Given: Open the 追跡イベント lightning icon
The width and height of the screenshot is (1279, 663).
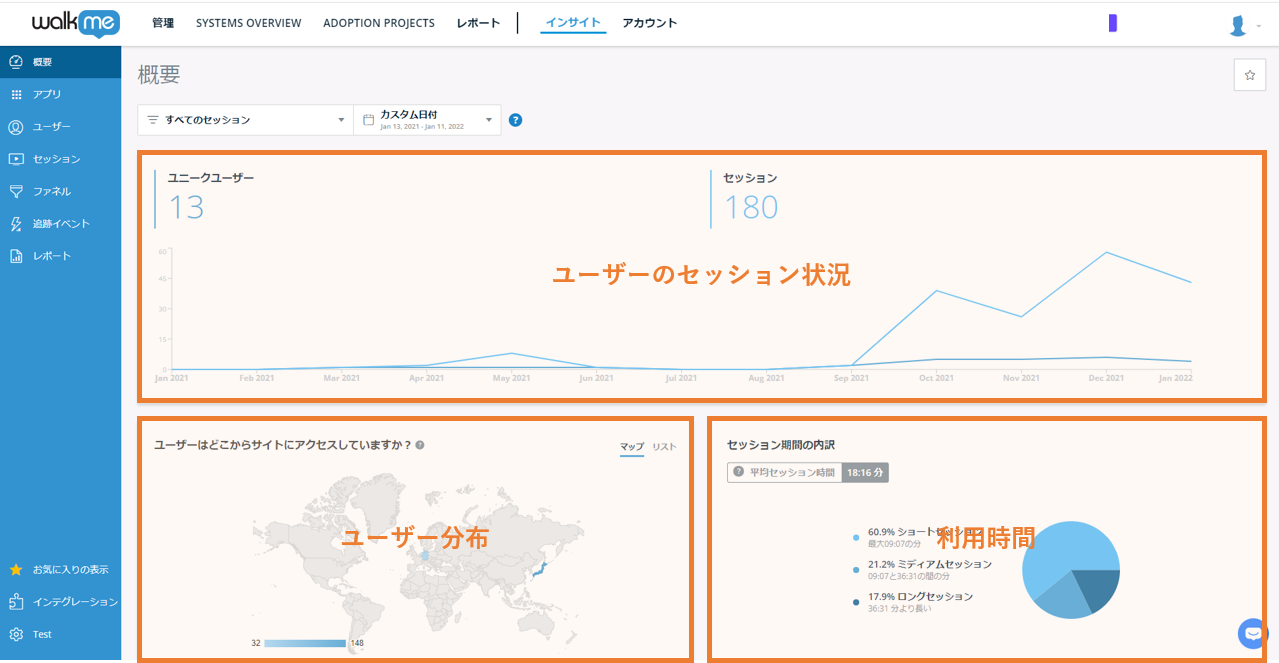Looking at the screenshot, I should (16, 224).
